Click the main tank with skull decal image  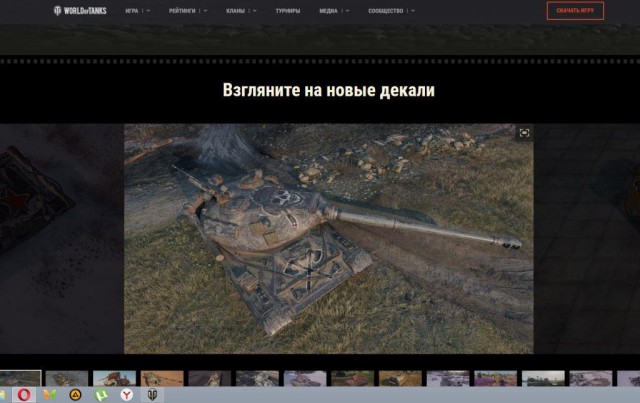click(329, 239)
